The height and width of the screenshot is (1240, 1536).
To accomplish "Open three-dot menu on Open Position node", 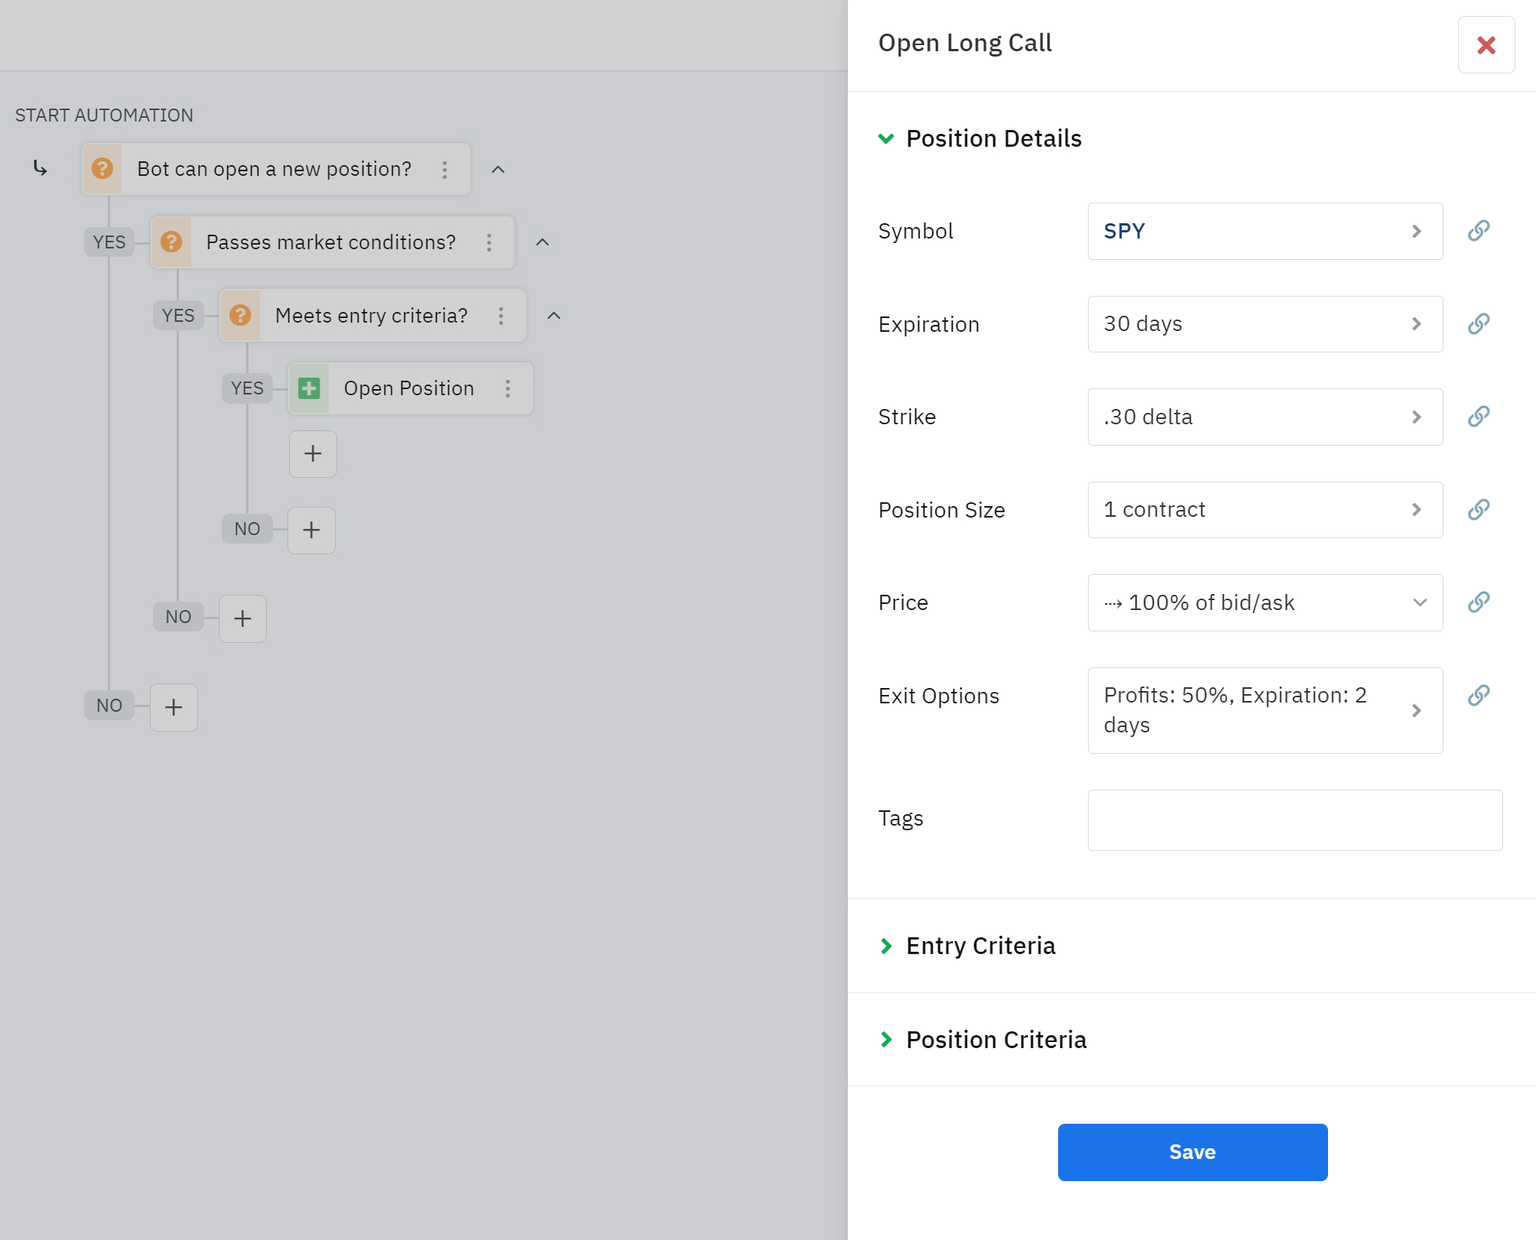I will click(x=508, y=389).
